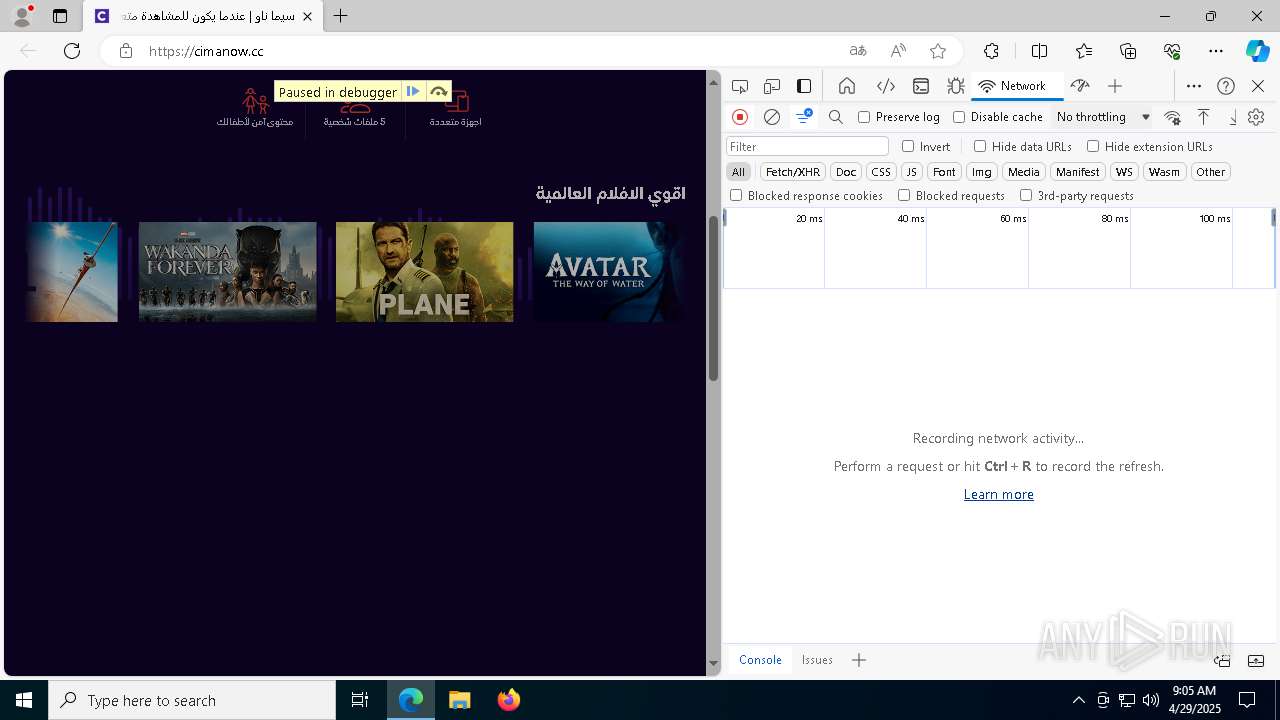
Task: Open the inspect element picker tool
Action: tap(740, 86)
